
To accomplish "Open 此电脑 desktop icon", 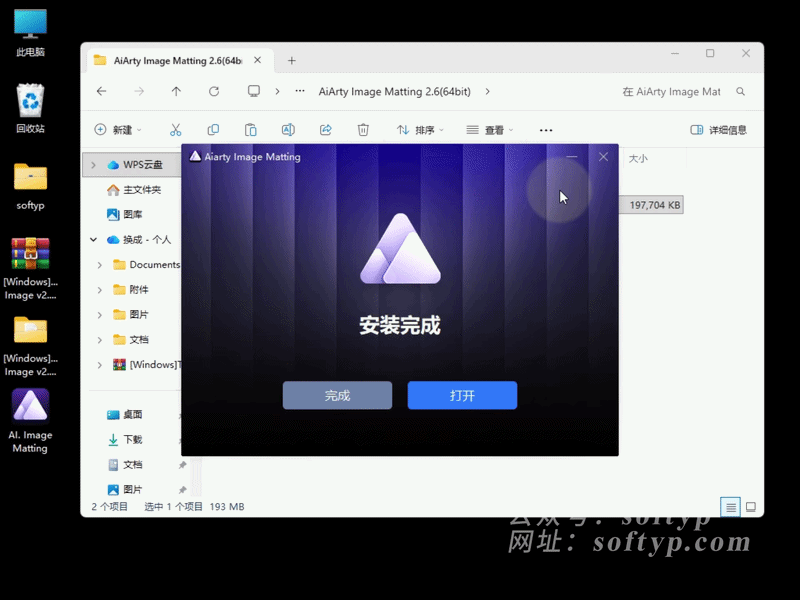I will (x=30, y=33).
